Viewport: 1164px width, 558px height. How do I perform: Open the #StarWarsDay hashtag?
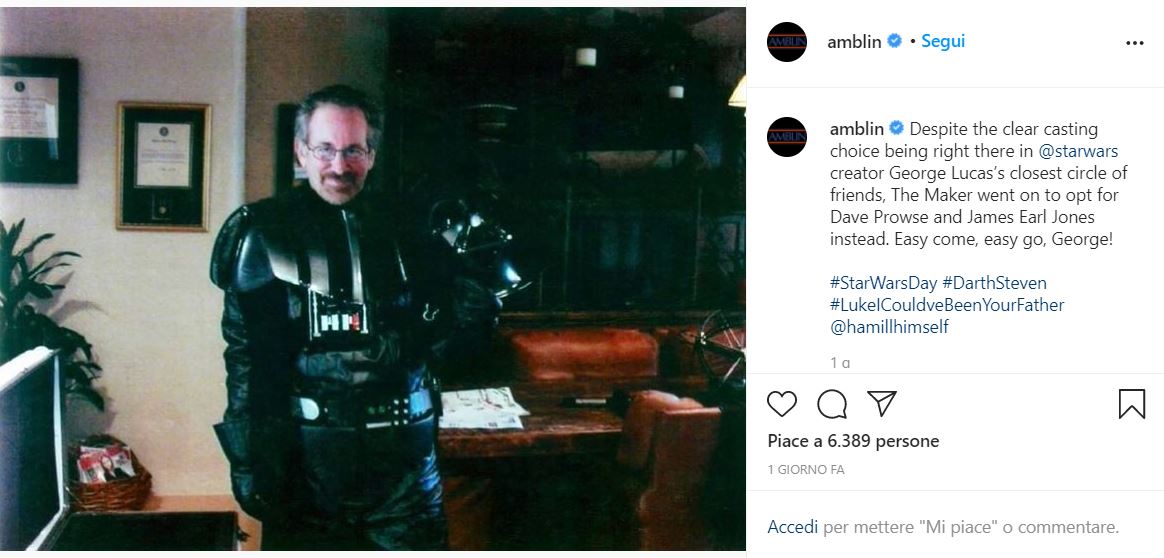pyautogui.click(x=883, y=283)
